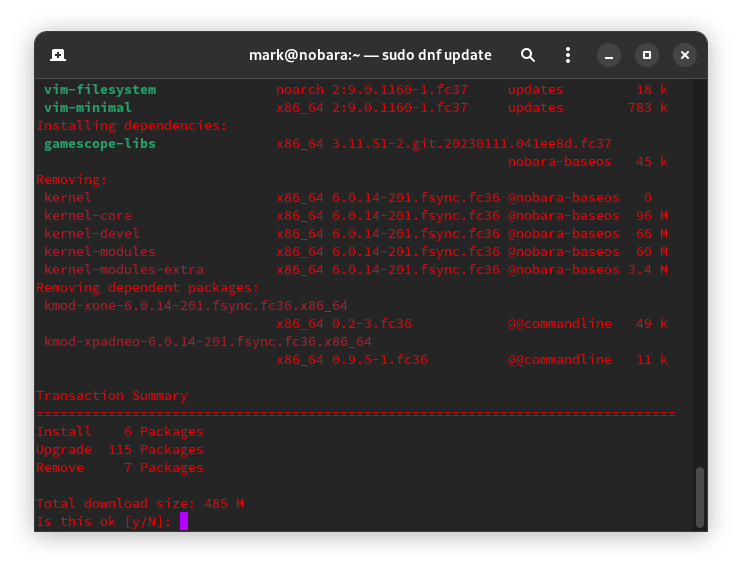Image resolution: width=742 pixels, height=569 pixels.
Task: Click the 'Transaction Summary' heading
Action: 112,395
